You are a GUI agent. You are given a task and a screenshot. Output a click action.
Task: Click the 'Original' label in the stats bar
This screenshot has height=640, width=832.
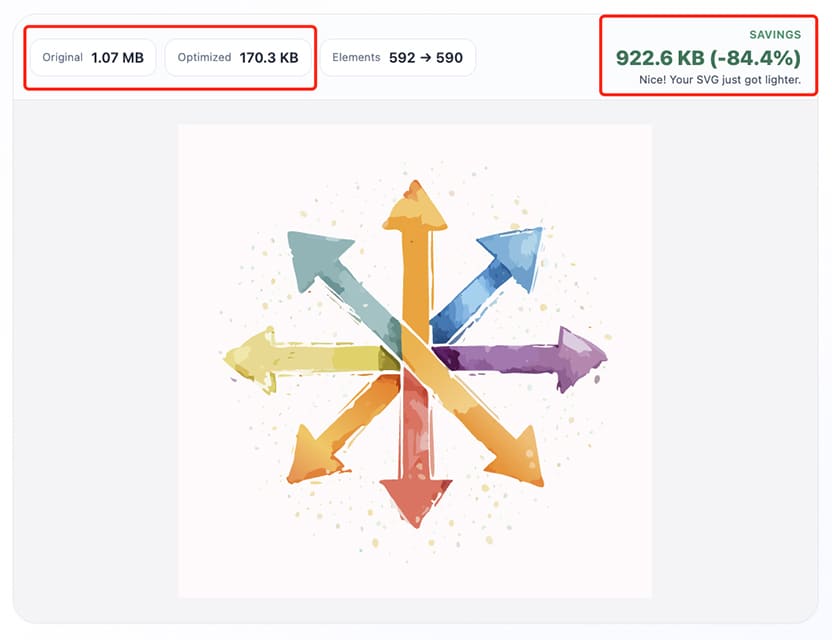tap(63, 58)
